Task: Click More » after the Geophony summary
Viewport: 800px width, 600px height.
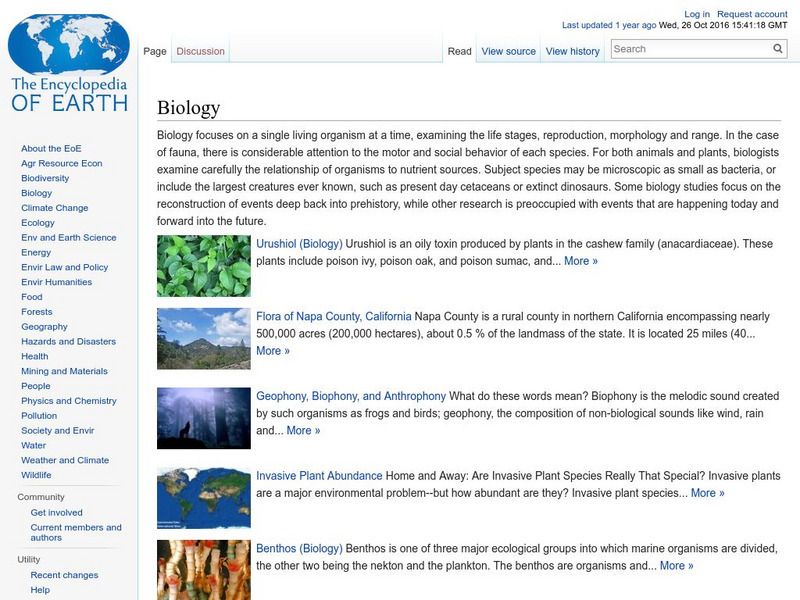Action: [303, 430]
